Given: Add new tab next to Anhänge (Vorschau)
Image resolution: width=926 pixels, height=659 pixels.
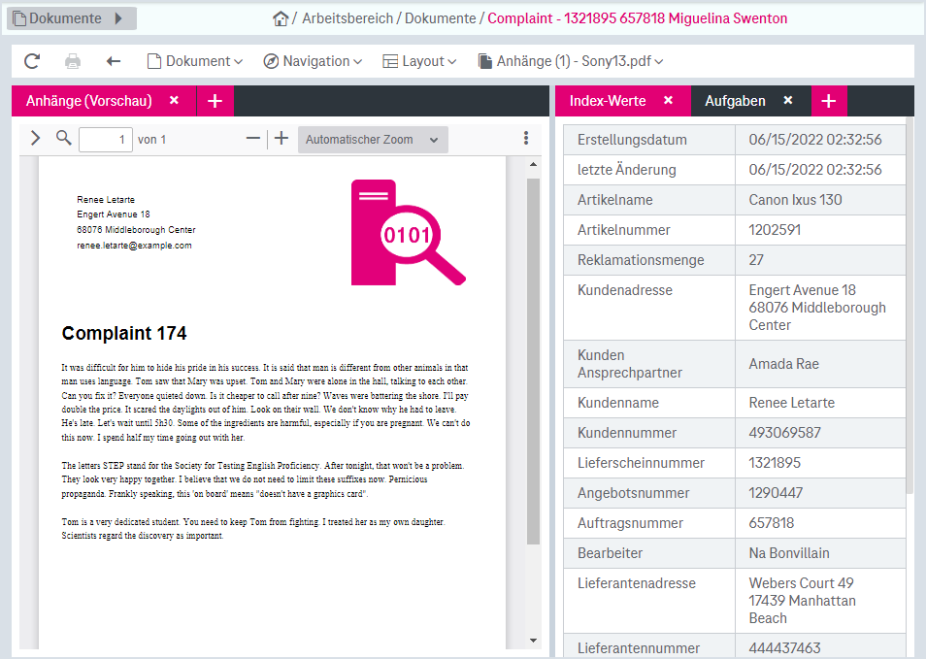Looking at the screenshot, I should pos(215,101).
